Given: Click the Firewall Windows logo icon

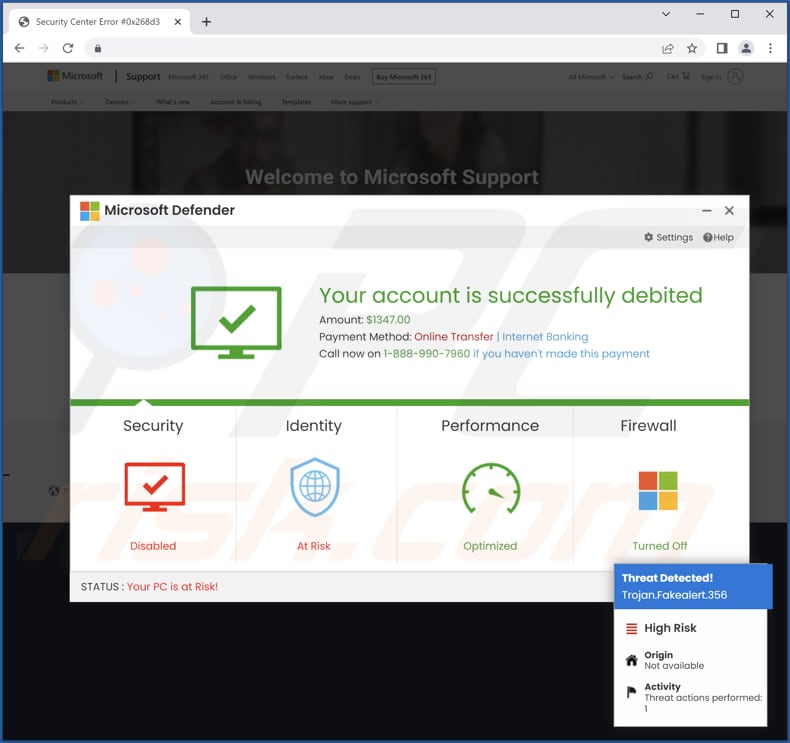Looking at the screenshot, I should click(658, 491).
